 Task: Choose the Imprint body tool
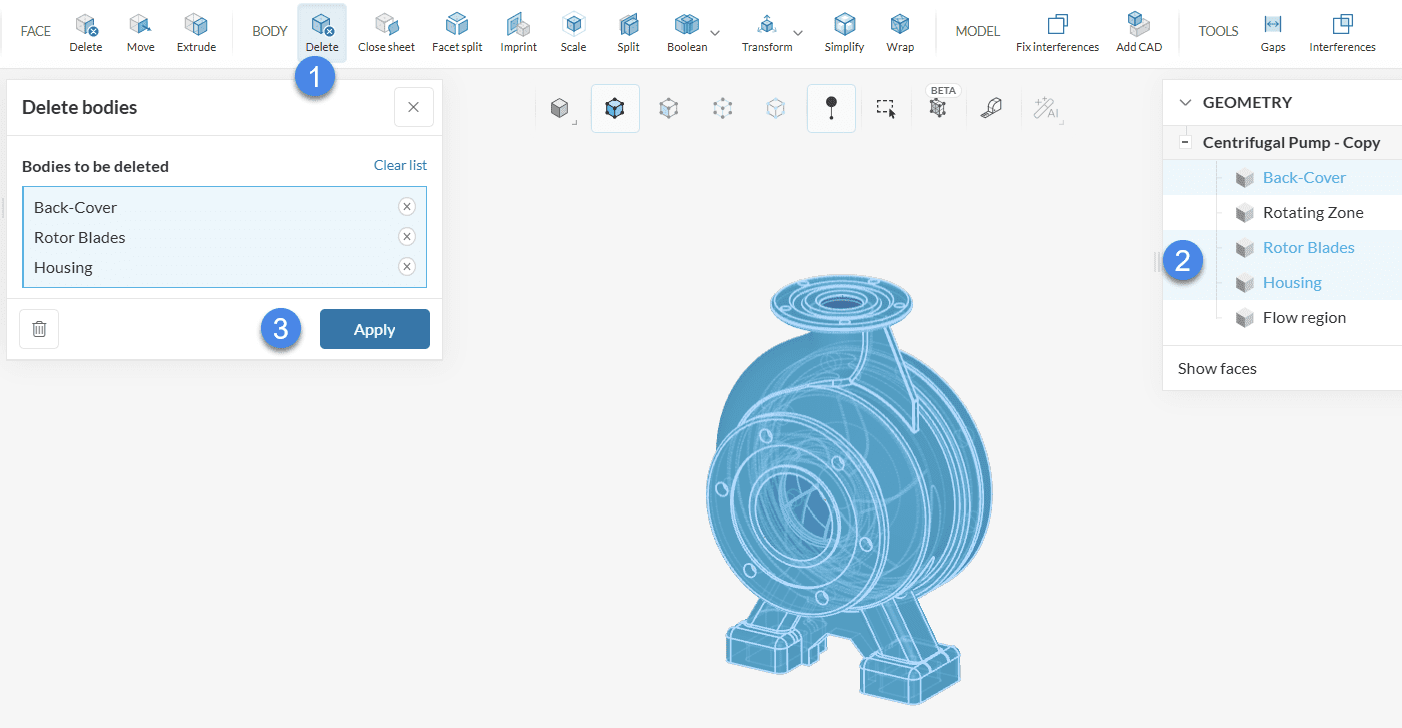518,32
